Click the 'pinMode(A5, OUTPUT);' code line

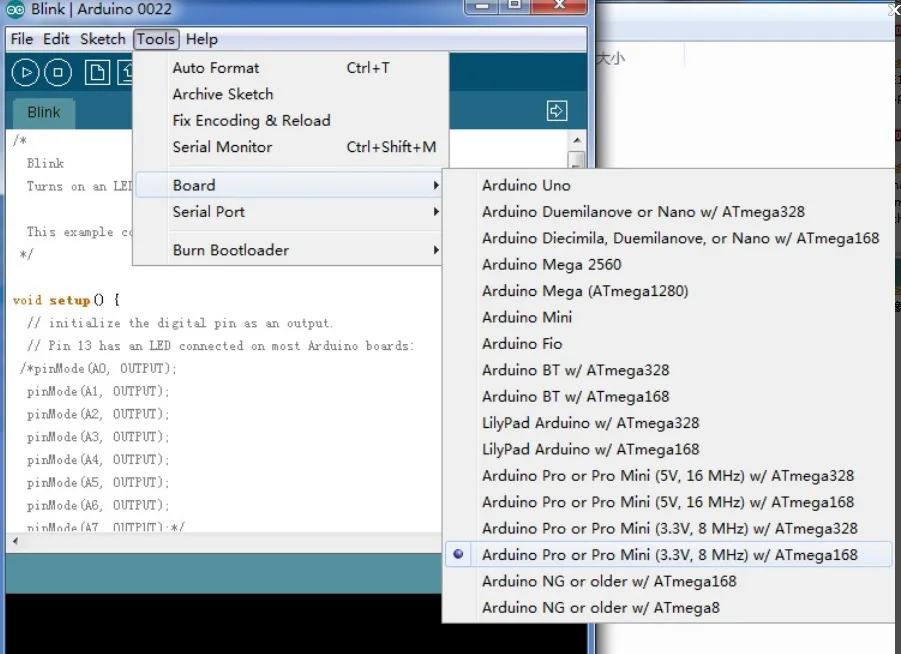pyautogui.click(x=98, y=483)
